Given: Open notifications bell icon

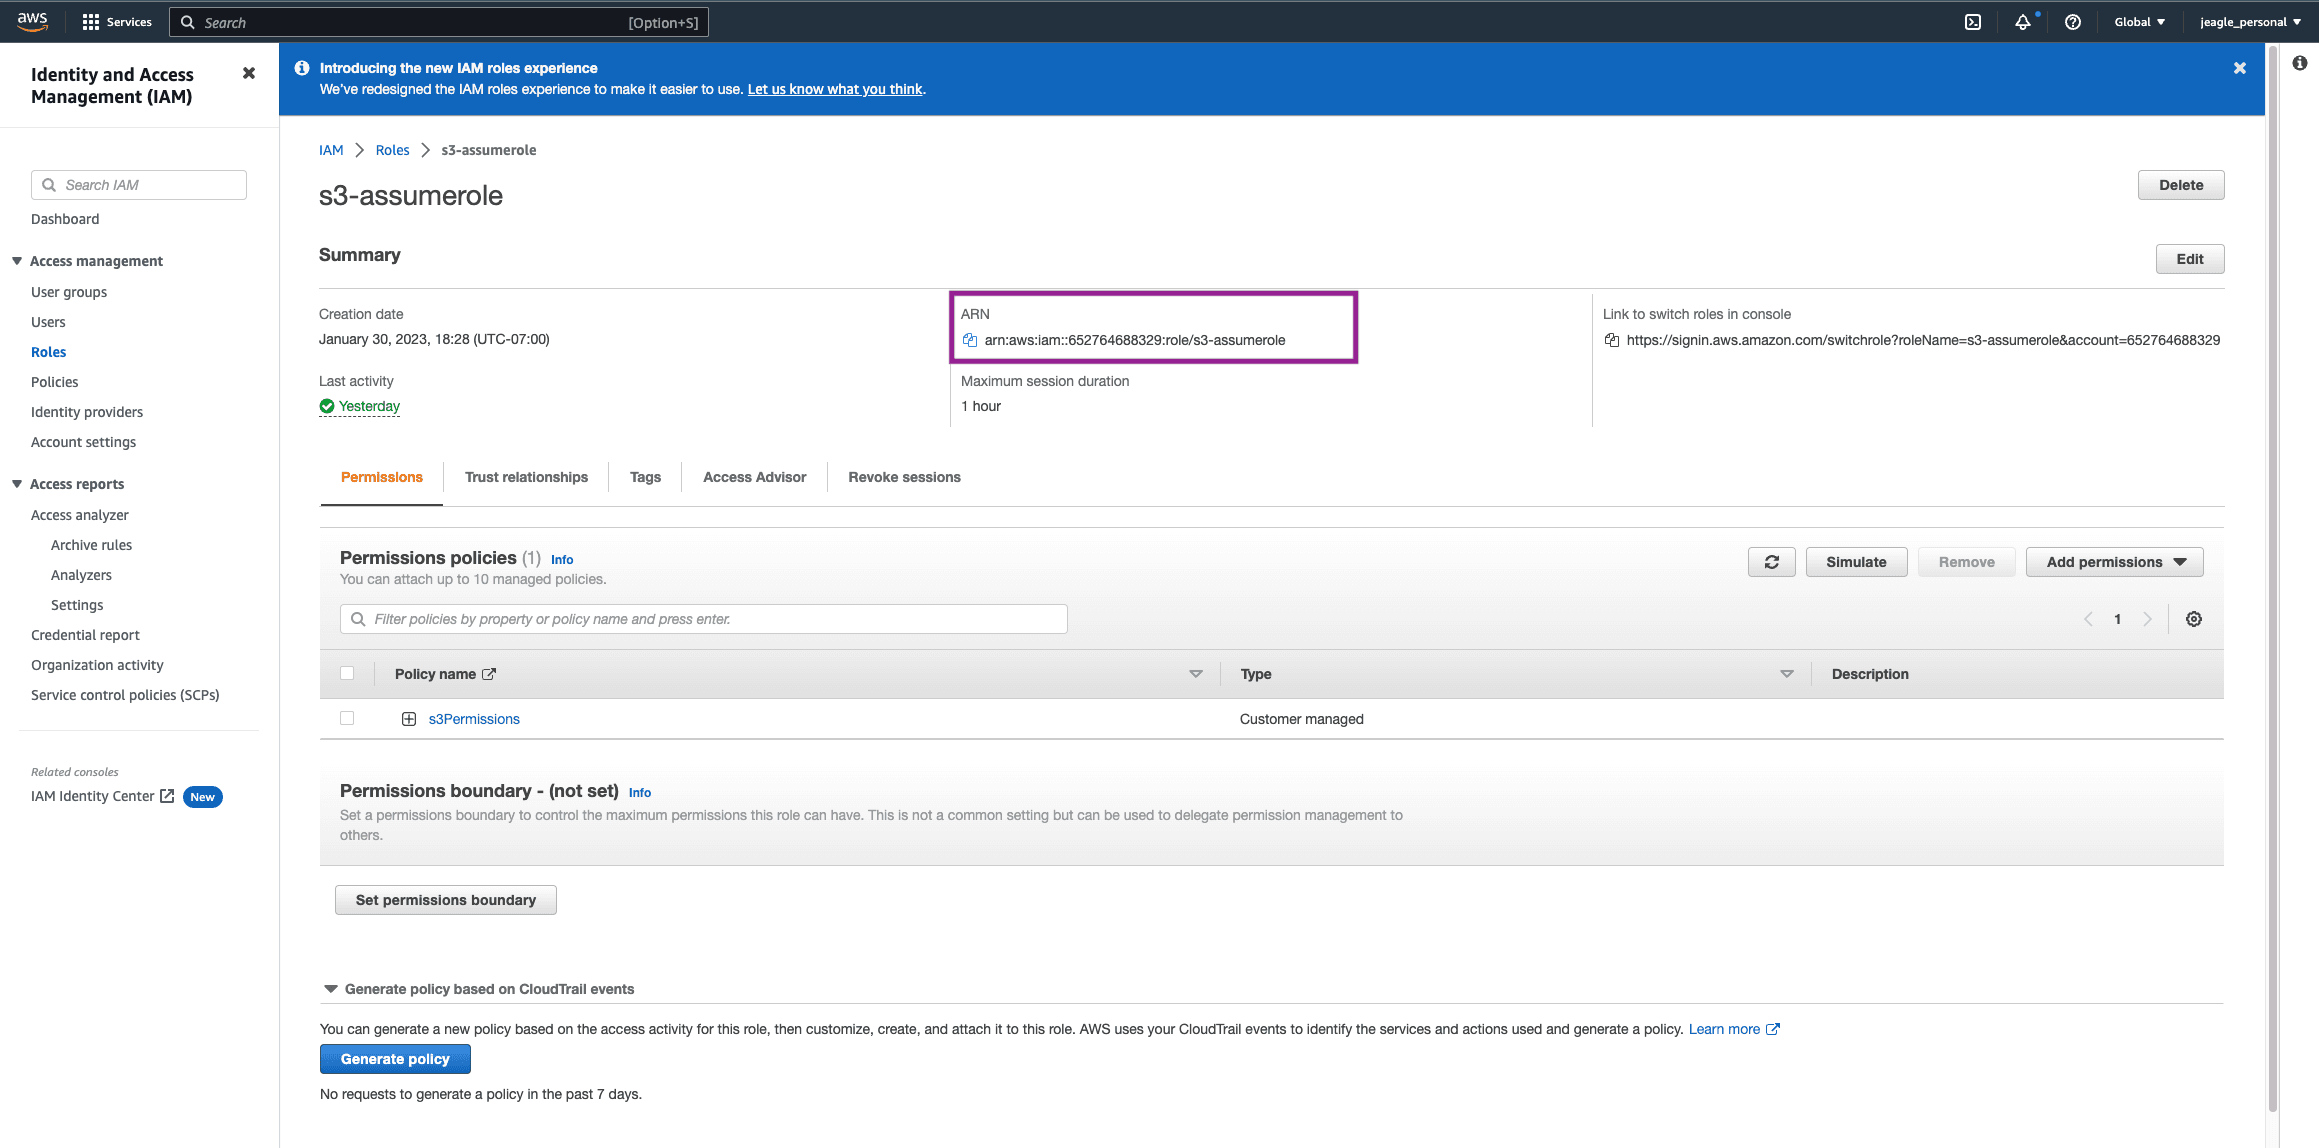Looking at the screenshot, I should tap(2022, 22).
